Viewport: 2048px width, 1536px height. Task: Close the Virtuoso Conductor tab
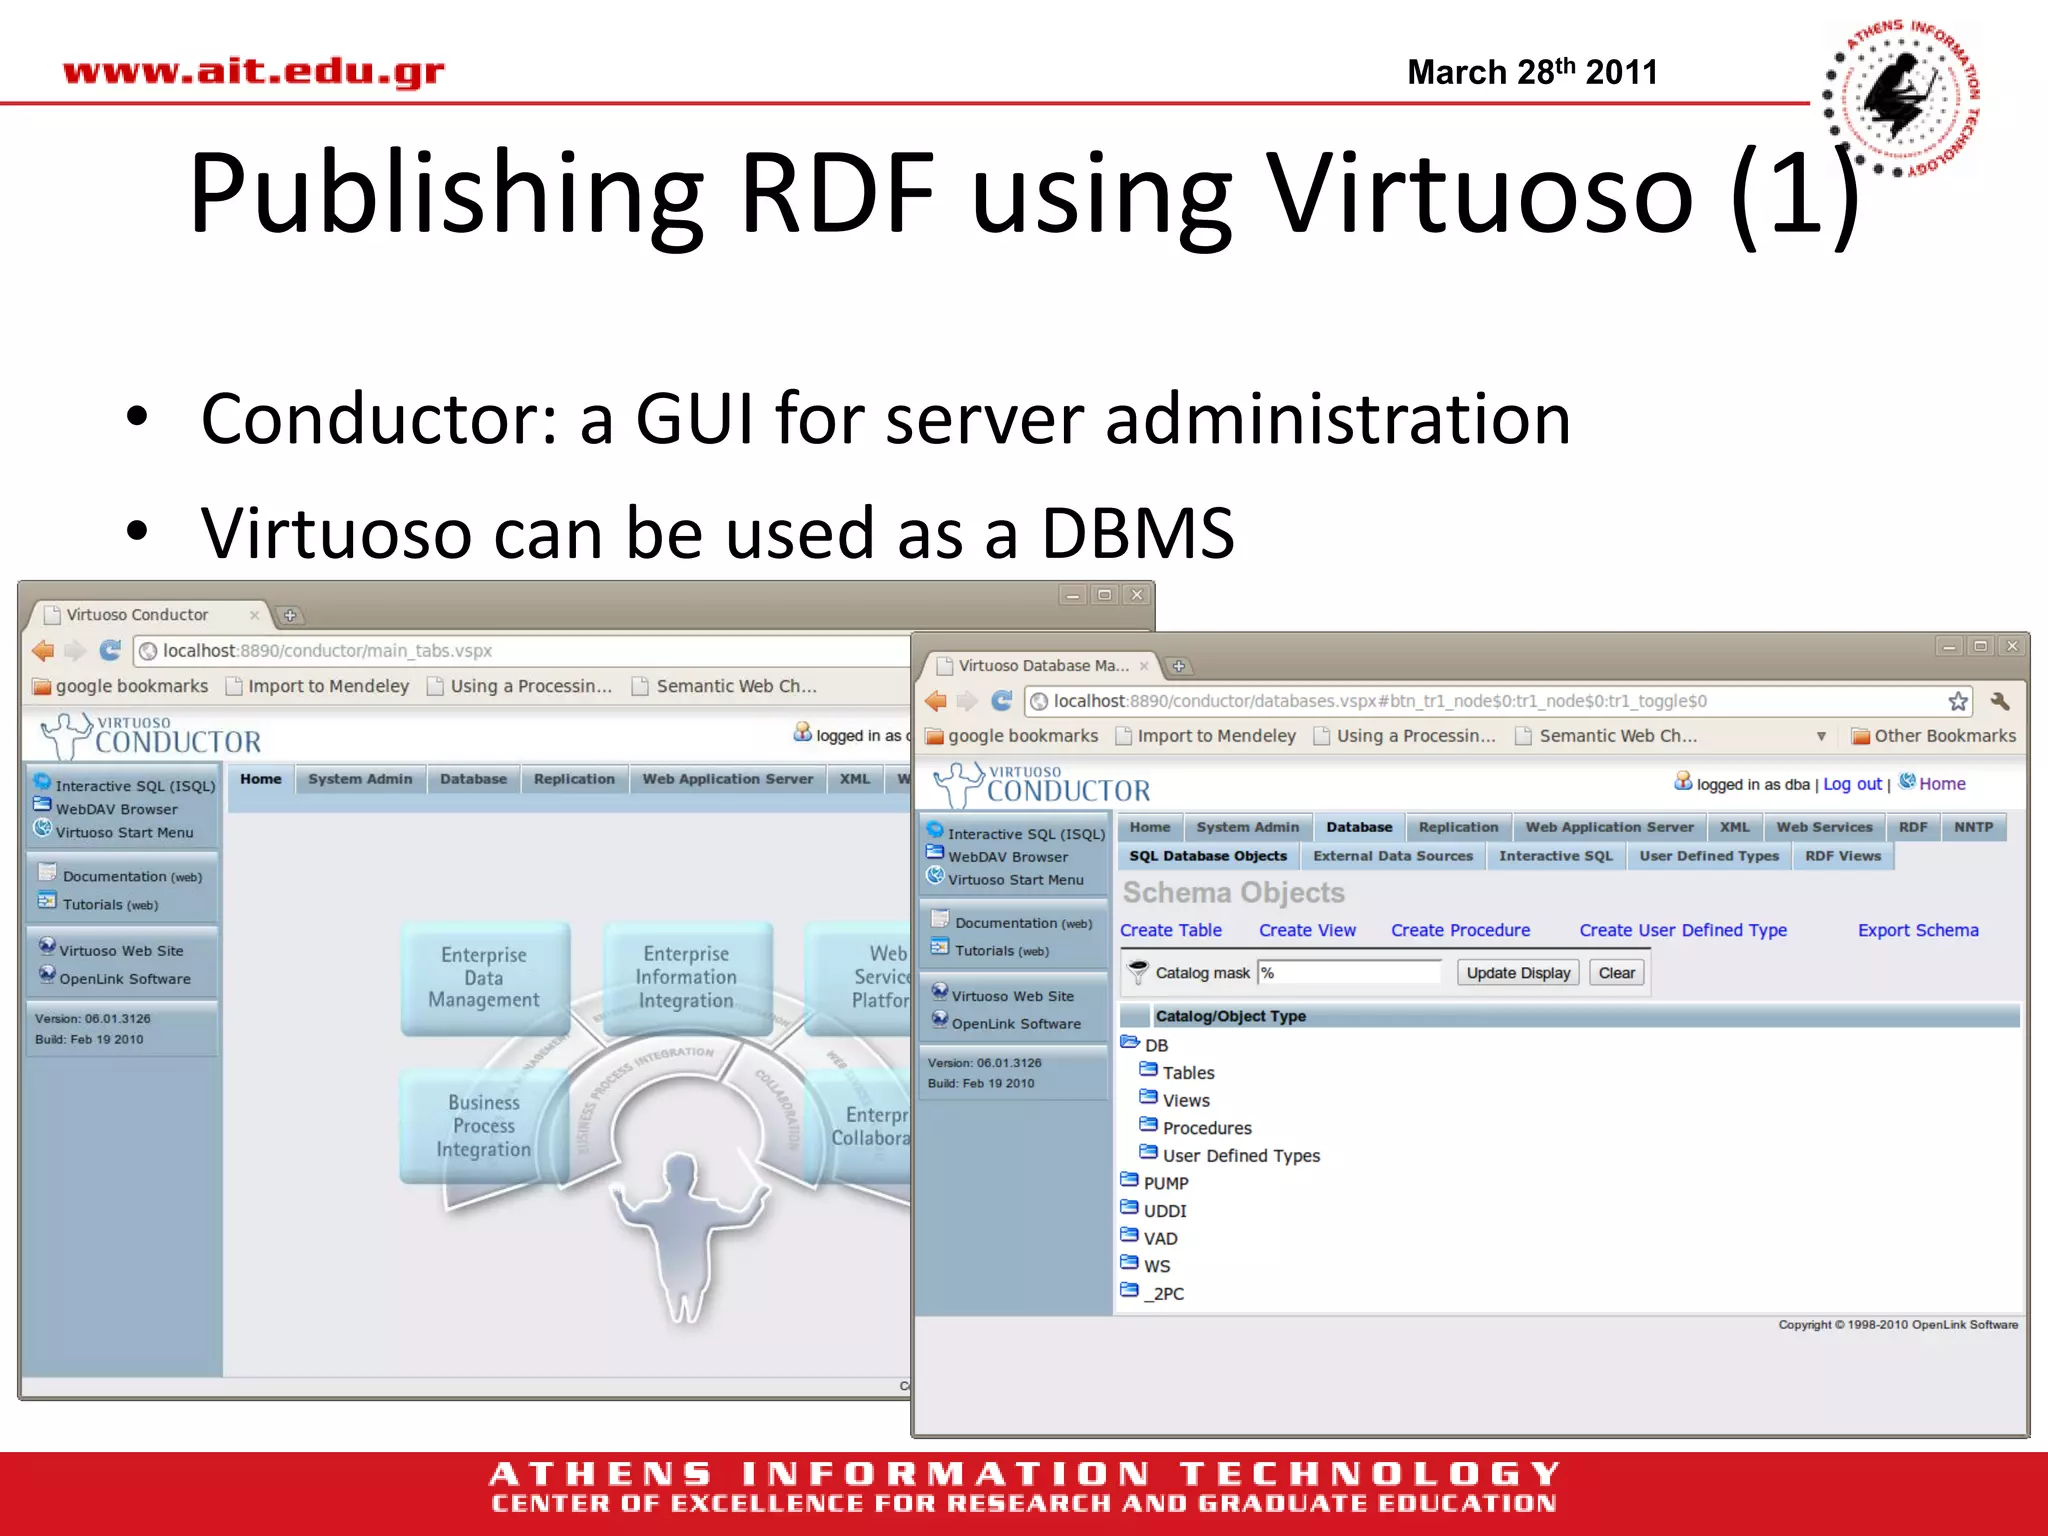[254, 615]
